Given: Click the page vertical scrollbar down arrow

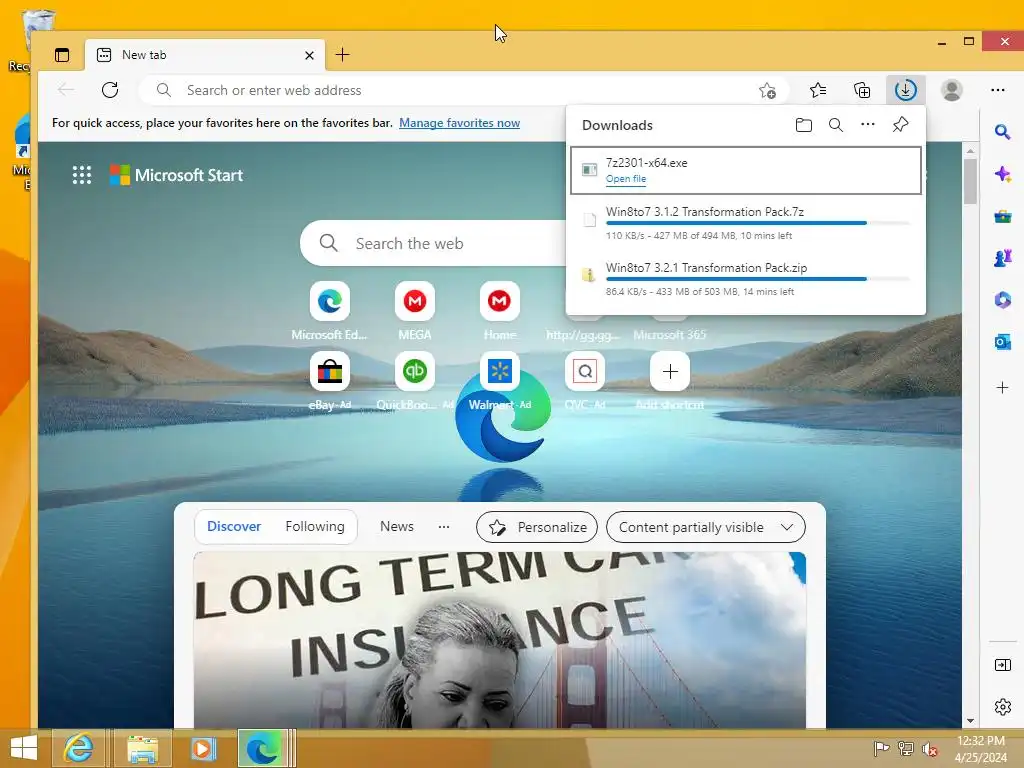Looking at the screenshot, I should coord(970,721).
